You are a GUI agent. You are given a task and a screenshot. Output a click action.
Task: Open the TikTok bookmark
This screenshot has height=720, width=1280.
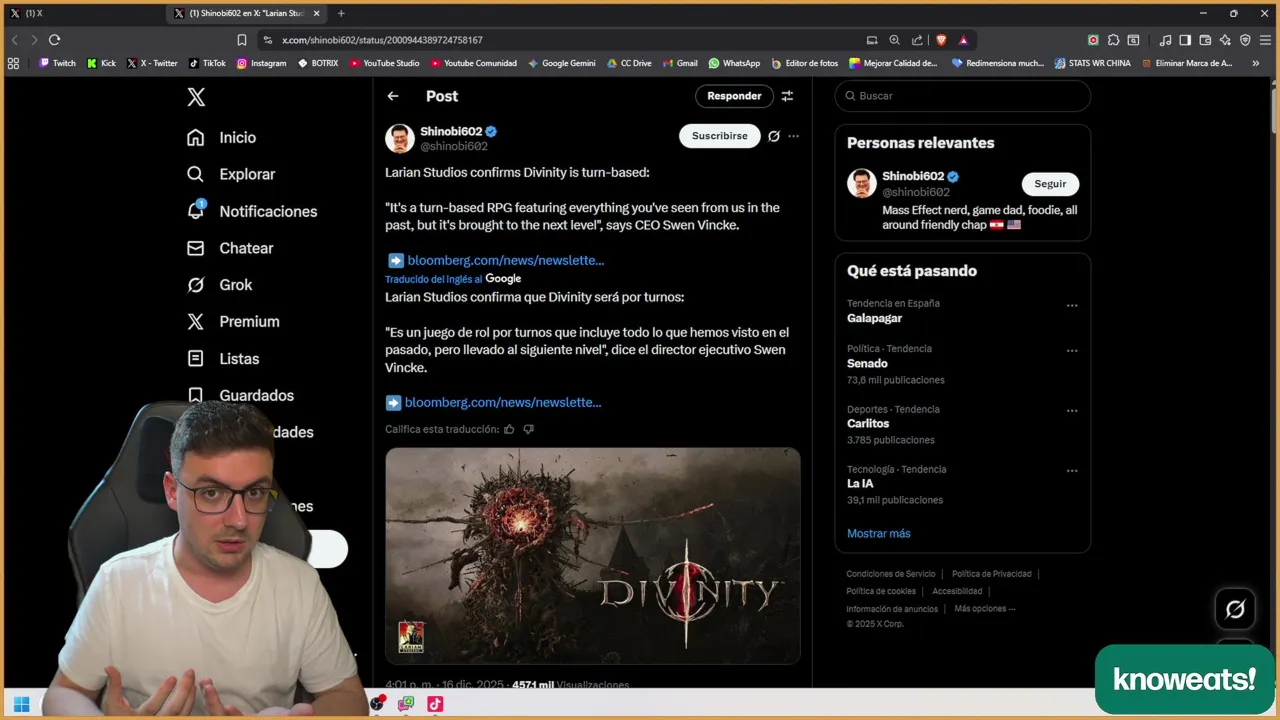click(x=207, y=63)
